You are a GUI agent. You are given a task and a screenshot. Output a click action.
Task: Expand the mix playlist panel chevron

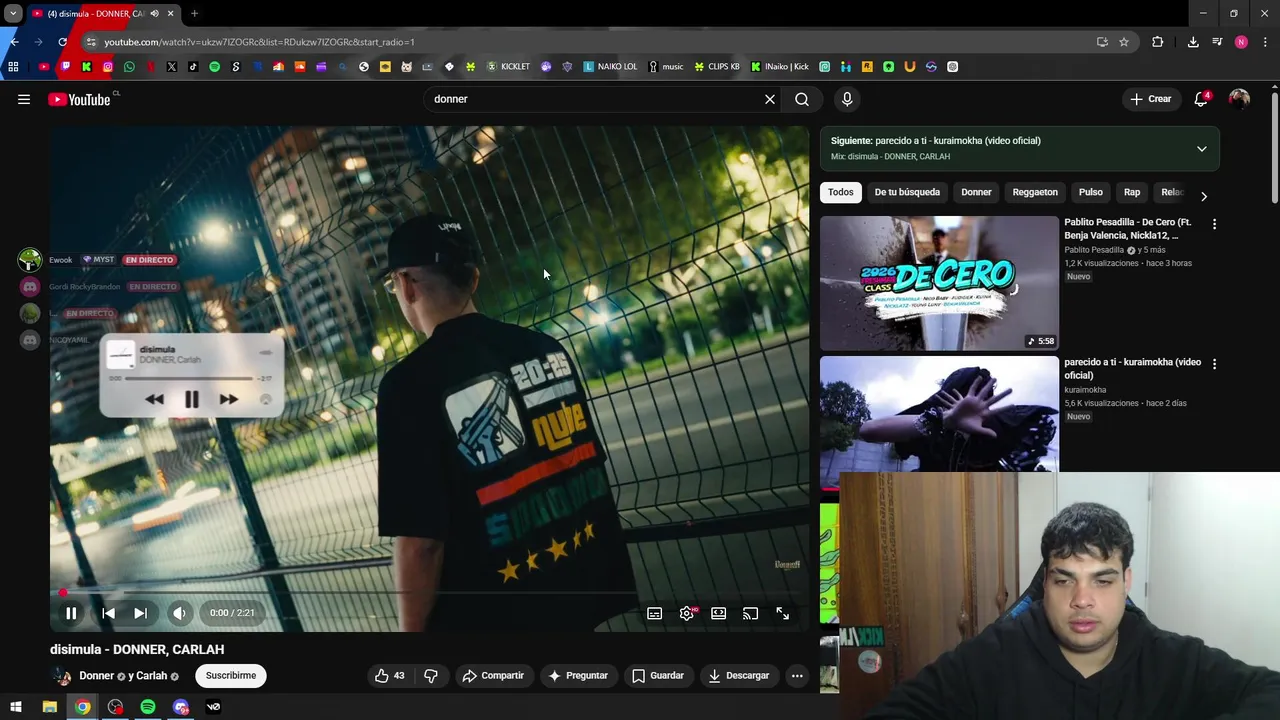1202,149
